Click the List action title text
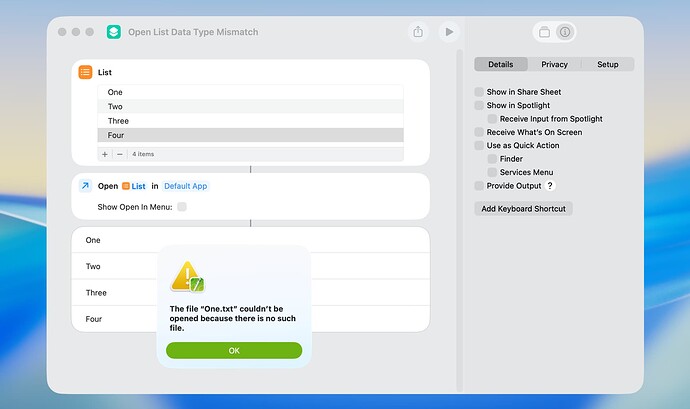Image resolution: width=690 pixels, height=409 pixels. 105,72
